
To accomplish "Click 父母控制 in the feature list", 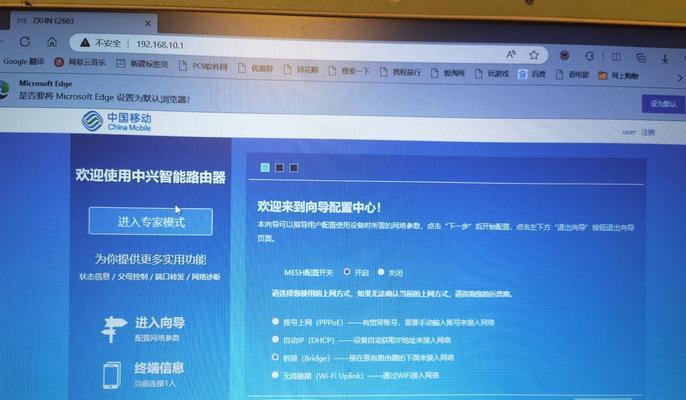I will (x=132, y=277).
